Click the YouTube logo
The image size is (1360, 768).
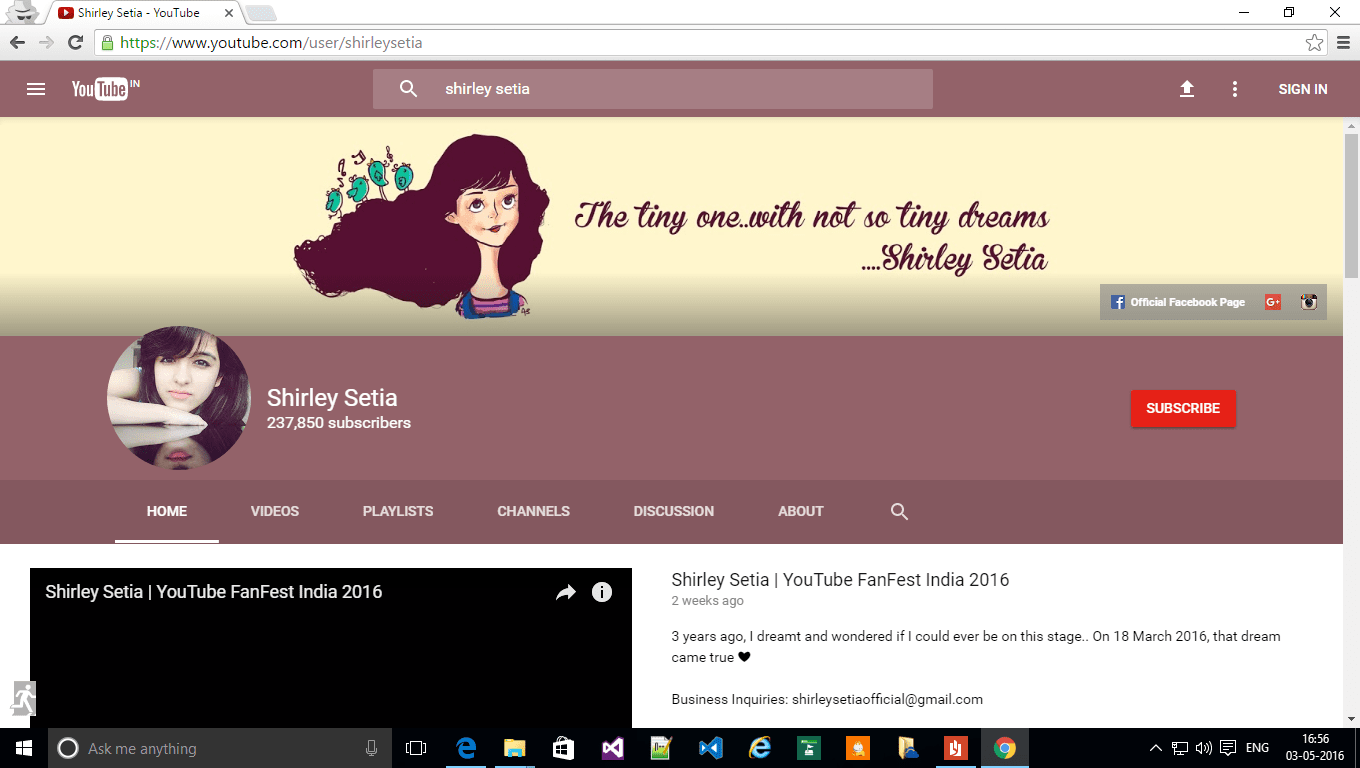(x=105, y=89)
